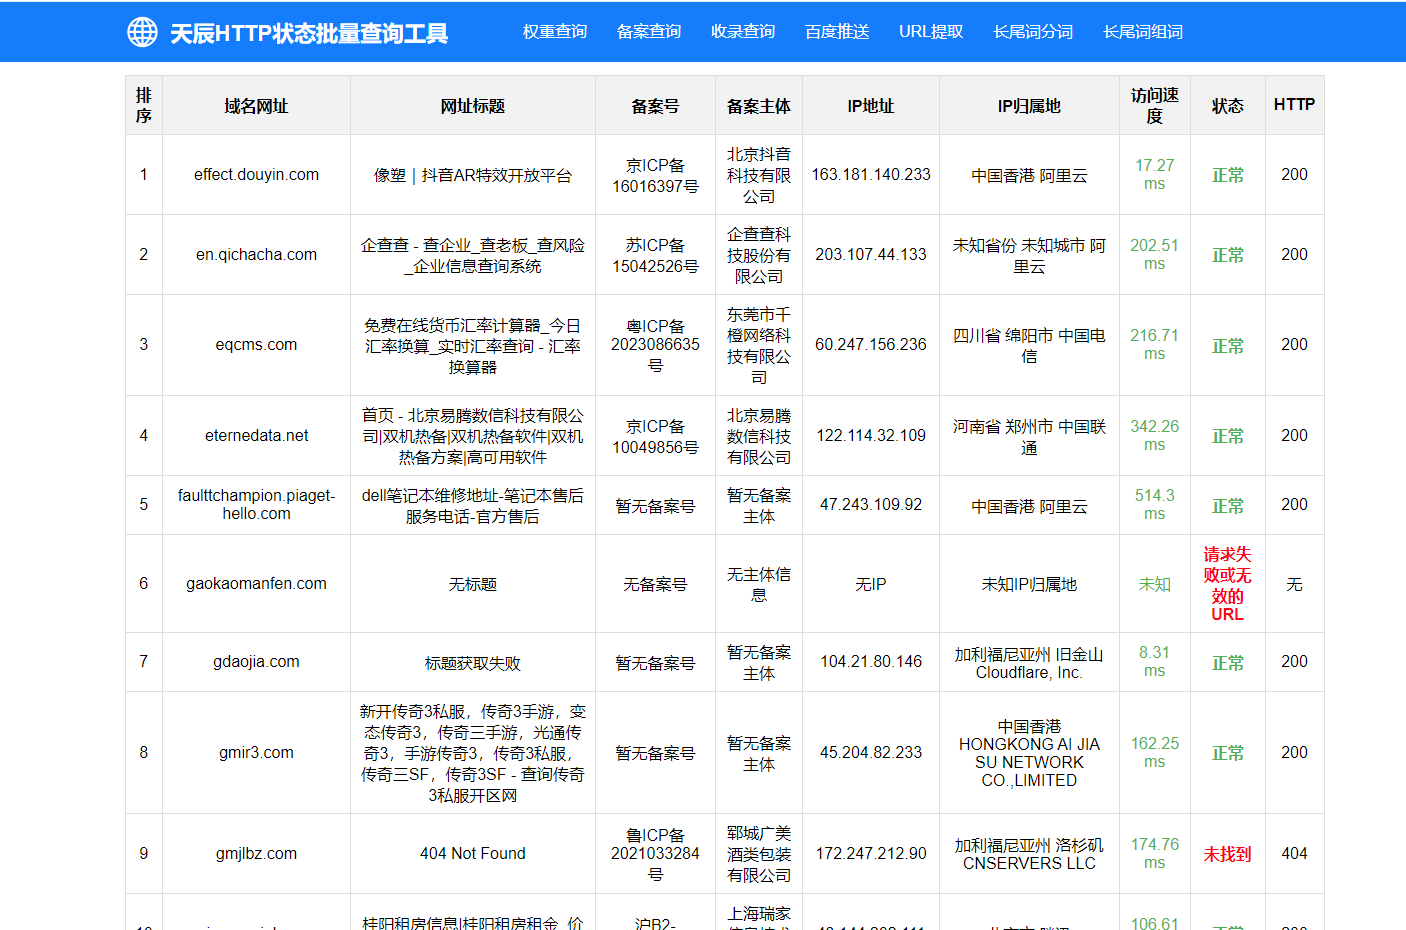Select domain en.qichacha.com
The height and width of the screenshot is (930, 1406).
(256, 255)
